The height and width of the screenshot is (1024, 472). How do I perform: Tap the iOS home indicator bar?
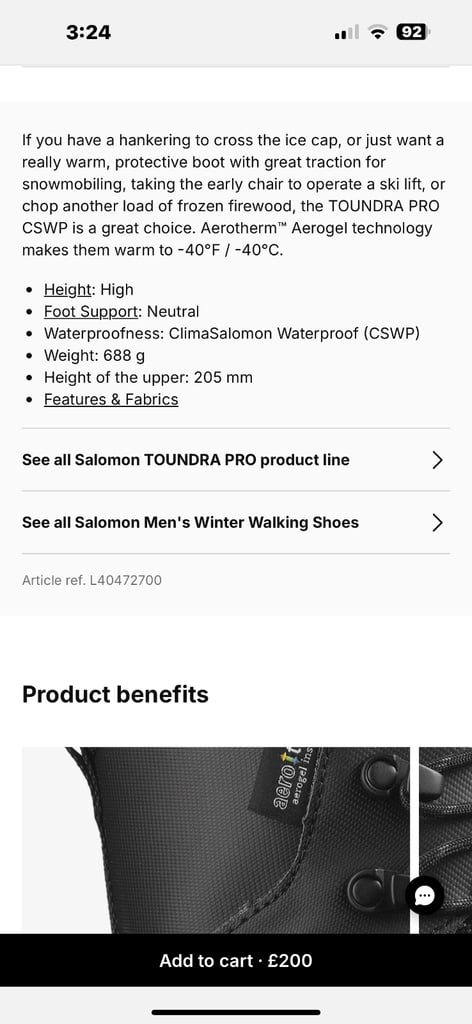point(236,1012)
